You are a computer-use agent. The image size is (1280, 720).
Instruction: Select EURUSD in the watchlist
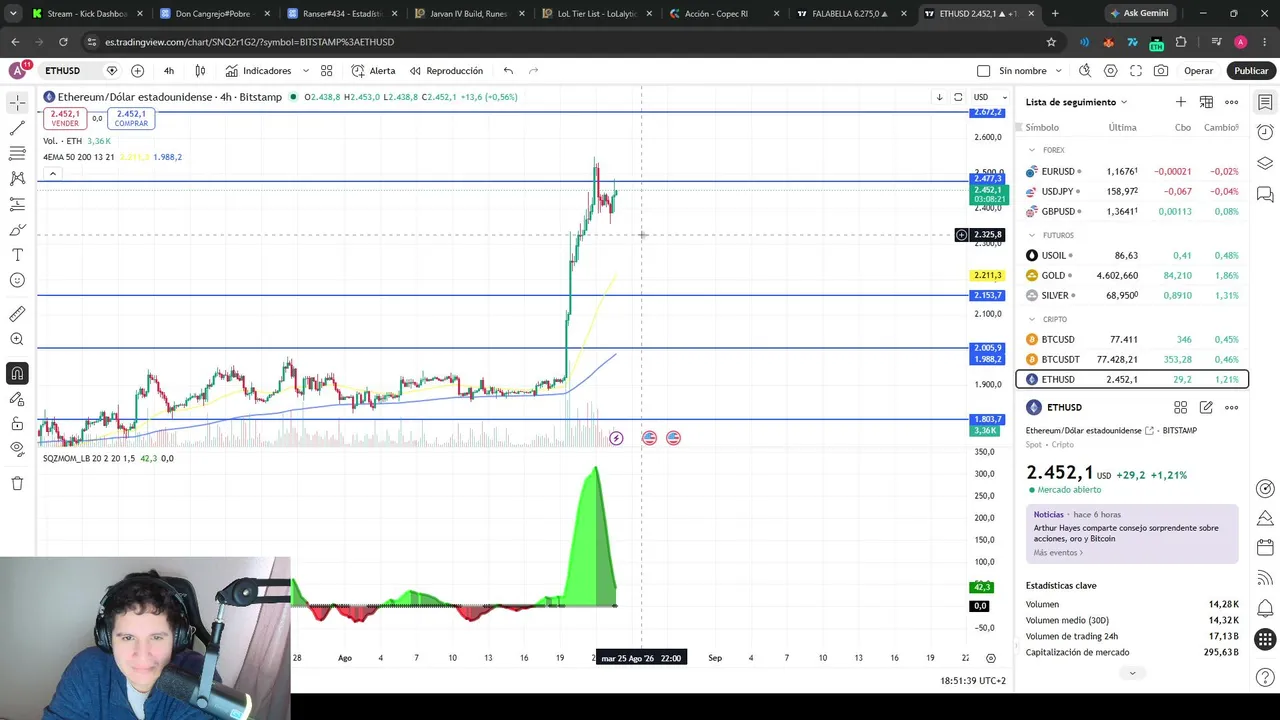[1132, 171]
